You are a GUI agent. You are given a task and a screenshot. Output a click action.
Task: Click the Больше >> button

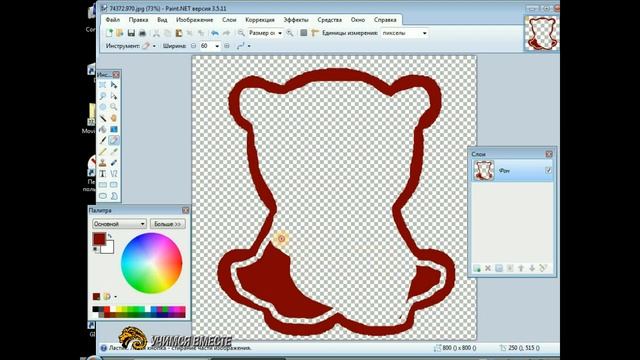tap(167, 224)
